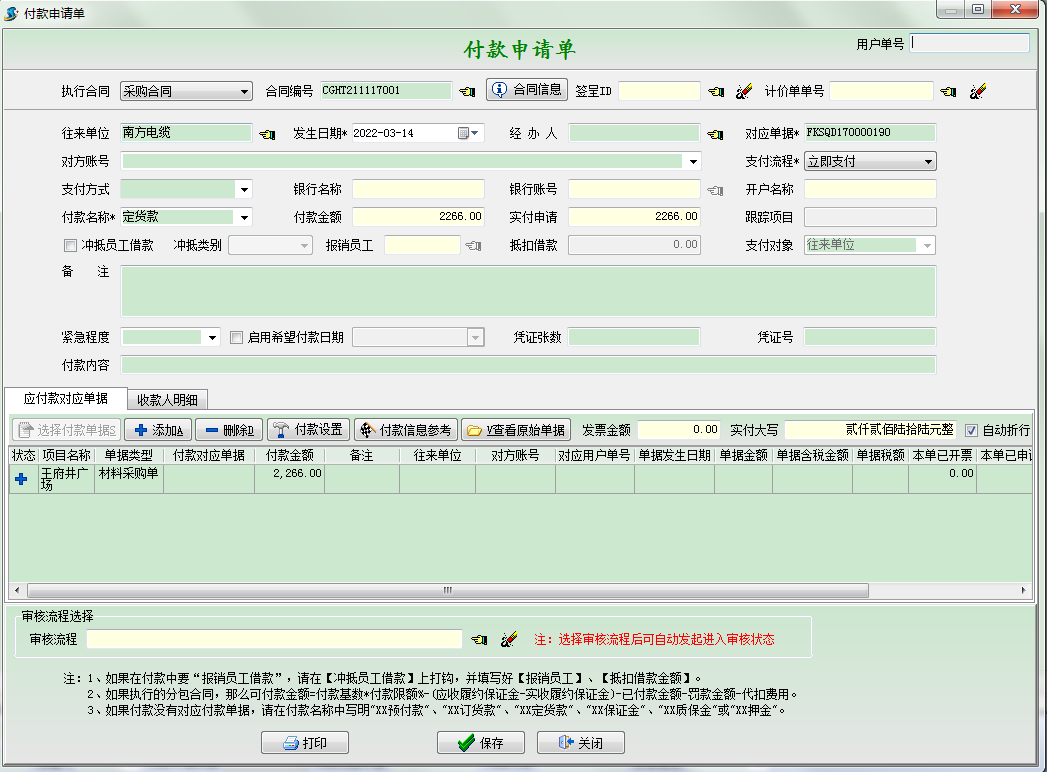Open 紧急程度 dropdown
1047x772 pixels.
pos(212,337)
